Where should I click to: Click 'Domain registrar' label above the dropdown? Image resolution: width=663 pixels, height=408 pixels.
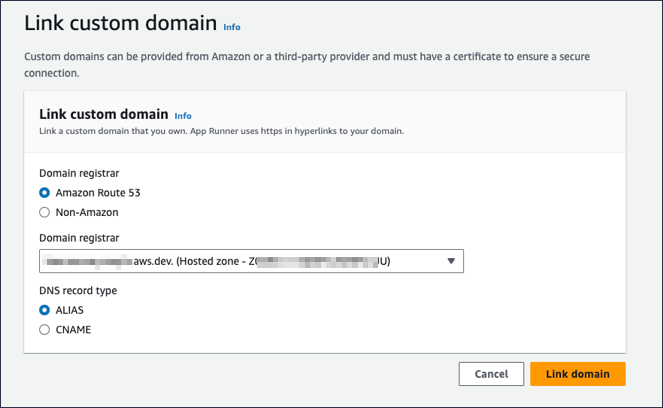tap(78, 238)
